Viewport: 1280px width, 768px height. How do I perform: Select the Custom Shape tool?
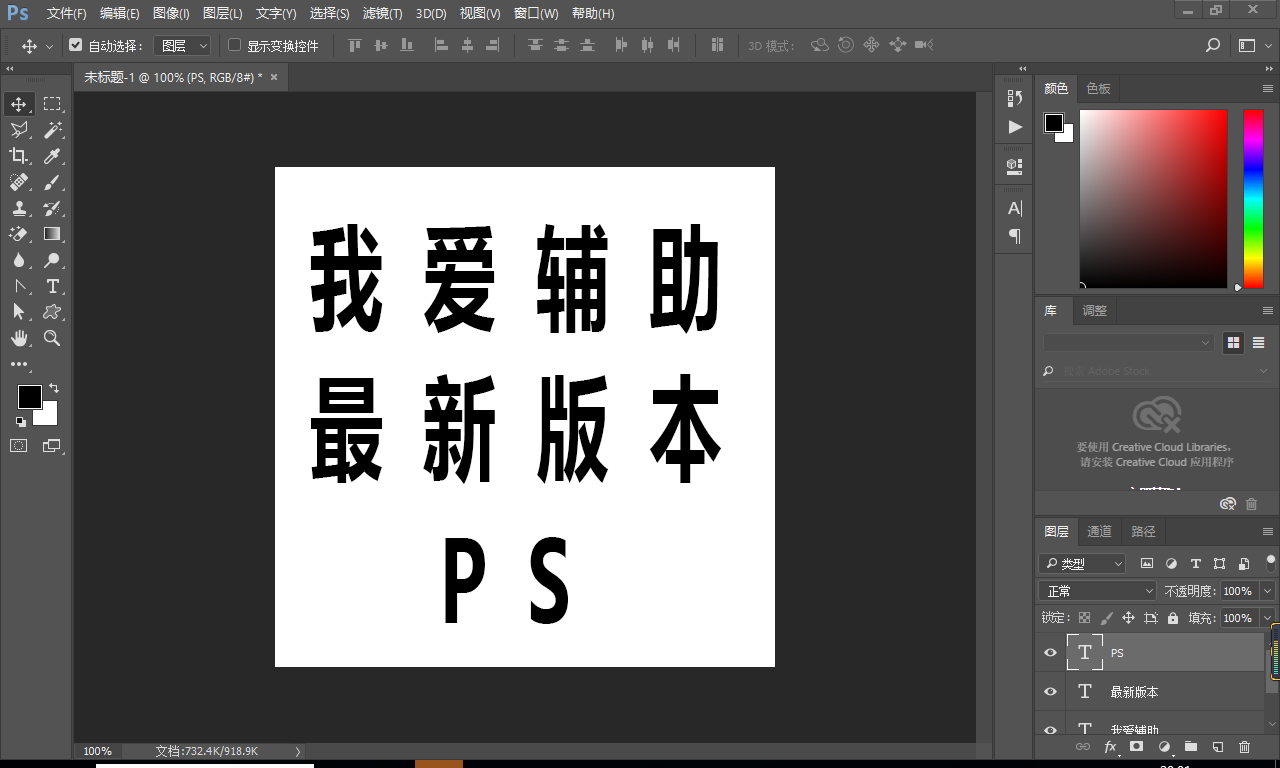[x=52, y=312]
